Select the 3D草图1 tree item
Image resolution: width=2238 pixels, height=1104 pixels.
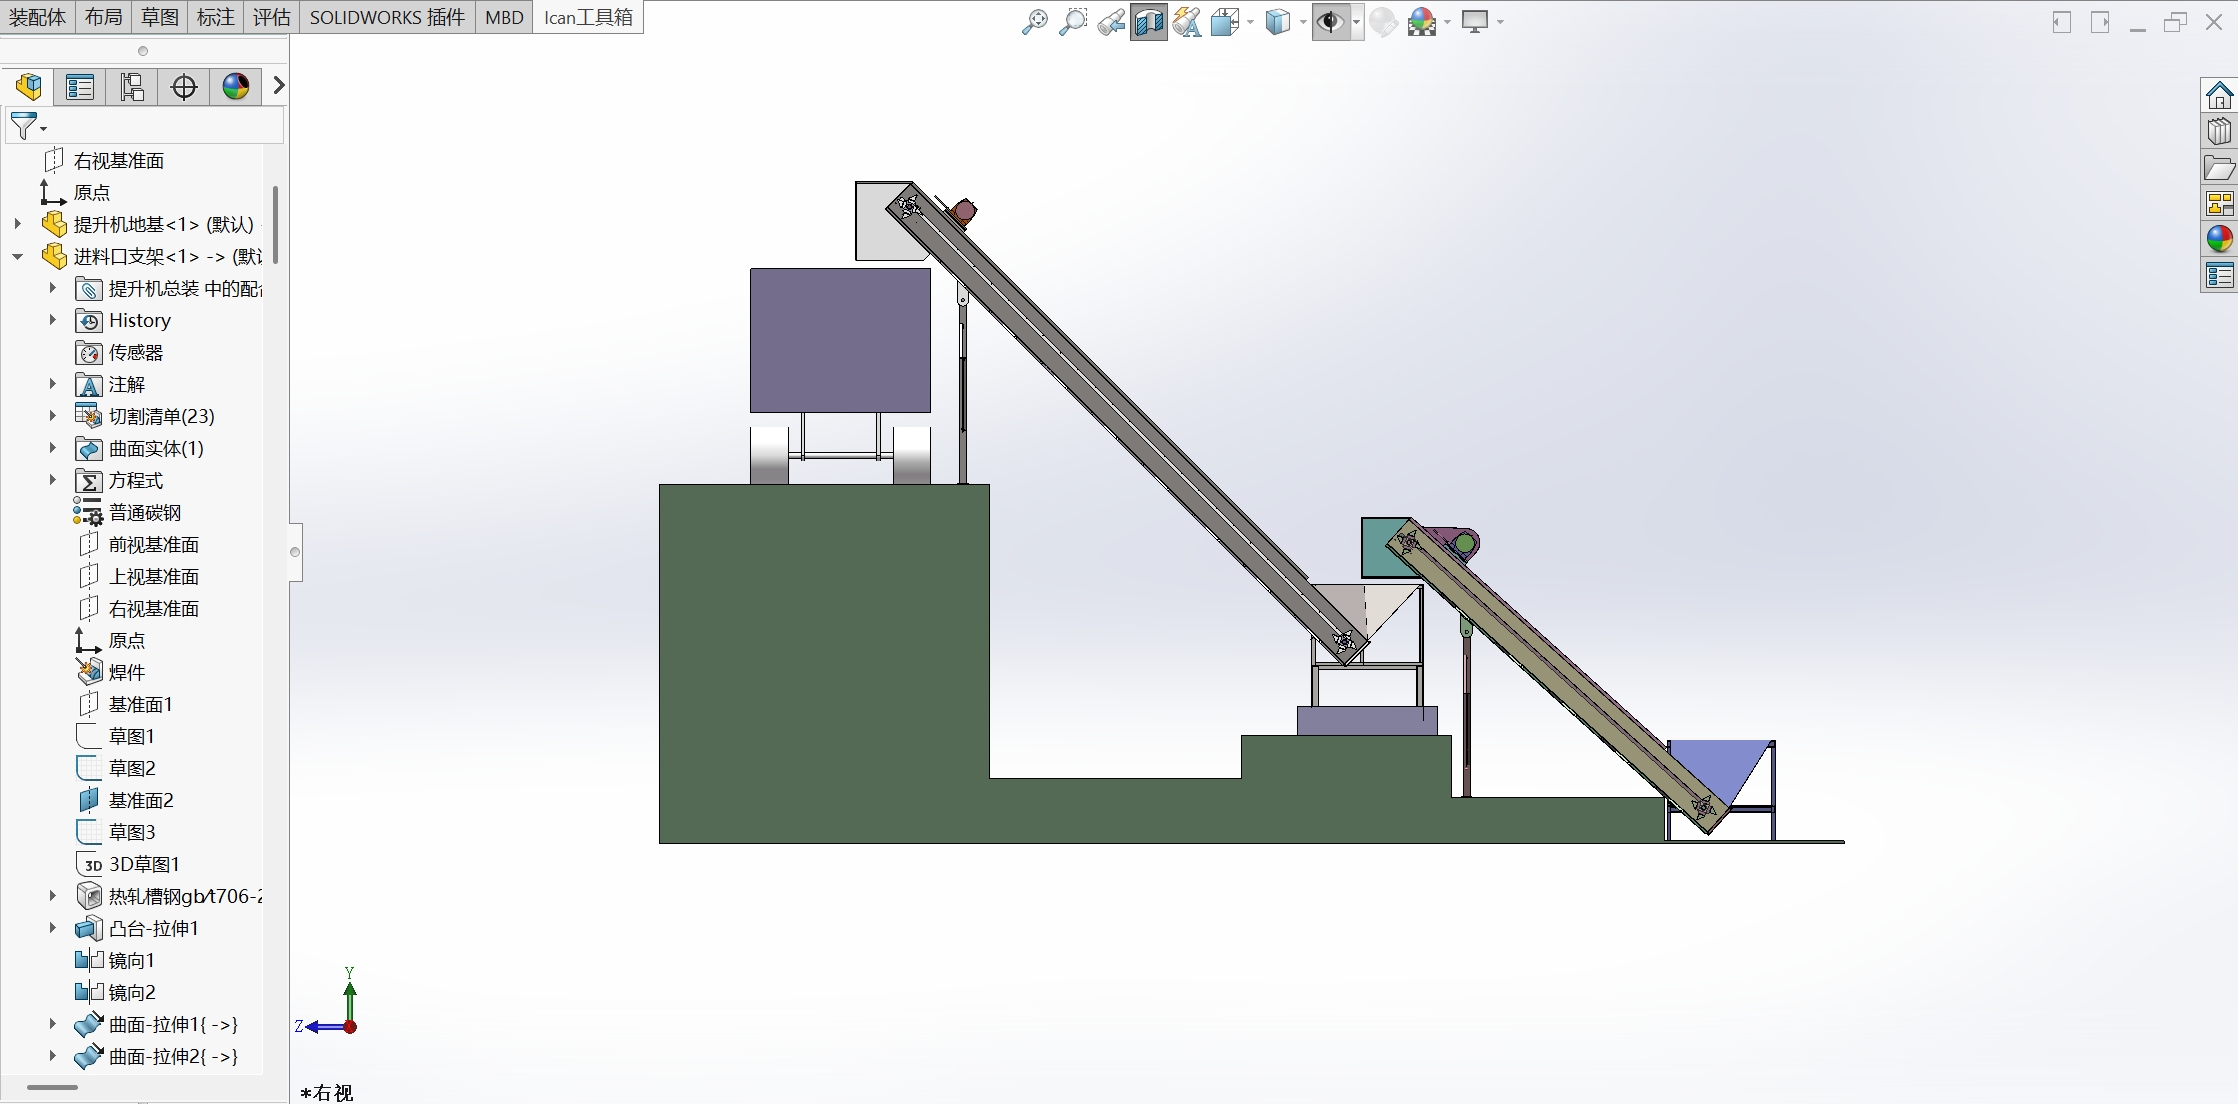(x=128, y=864)
